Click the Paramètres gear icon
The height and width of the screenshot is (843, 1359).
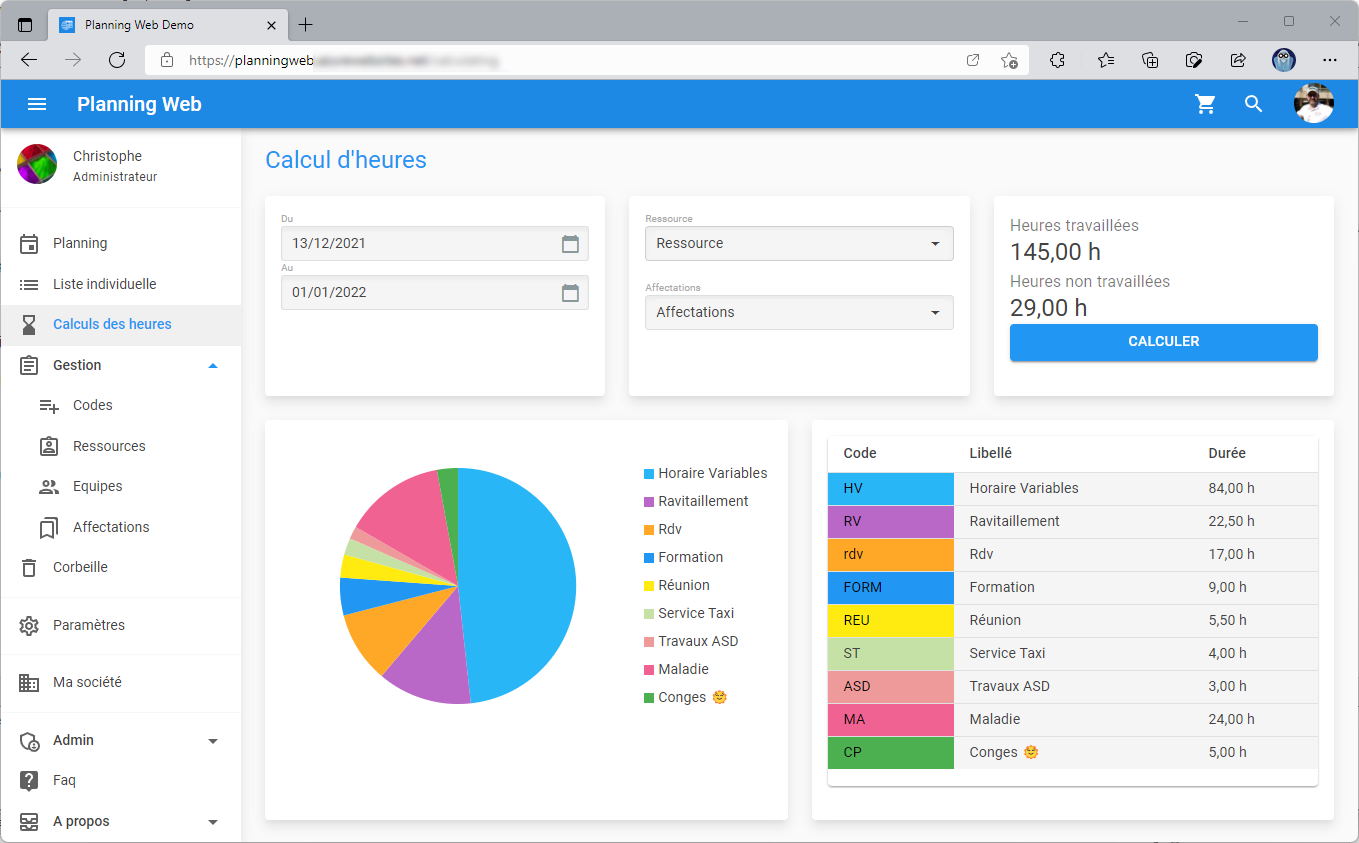tap(29, 625)
